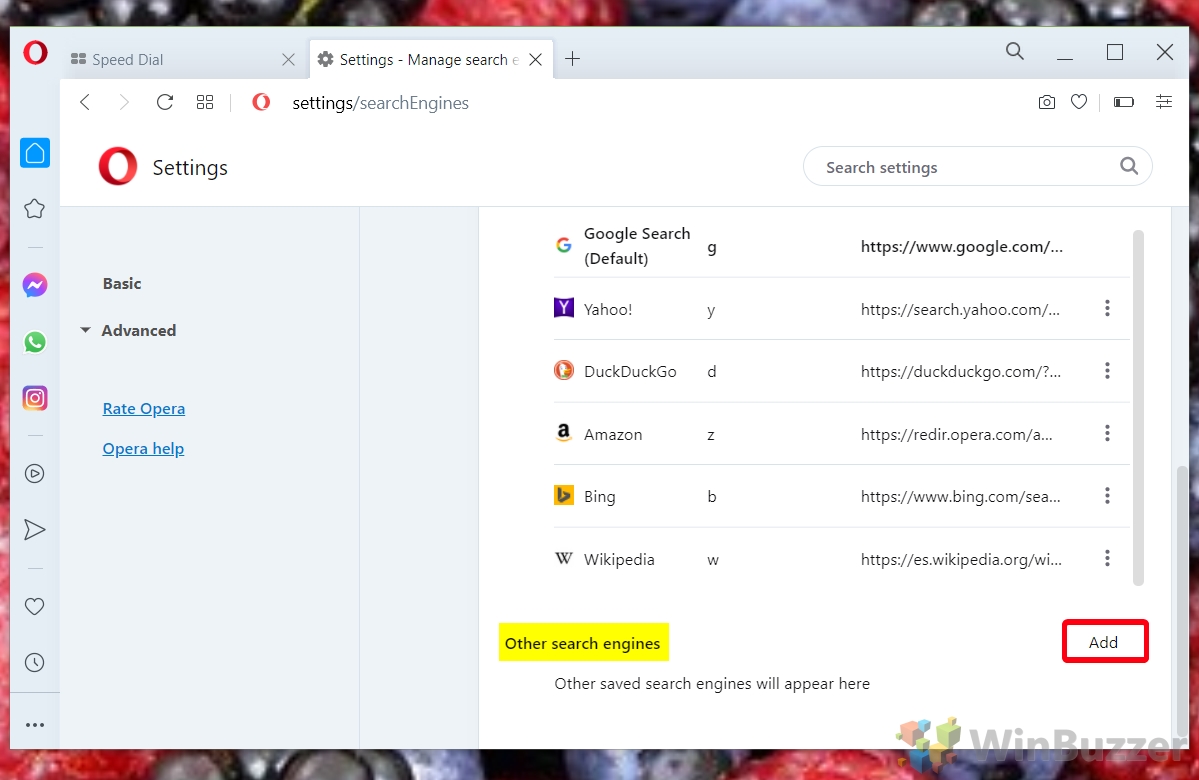This screenshot has width=1199, height=780.
Task: Open the new tab plus button
Action: pos(572,59)
